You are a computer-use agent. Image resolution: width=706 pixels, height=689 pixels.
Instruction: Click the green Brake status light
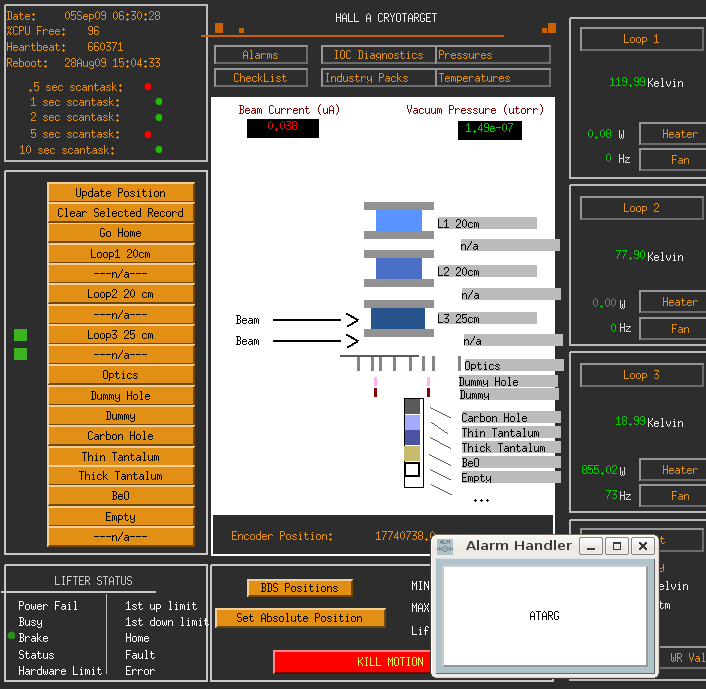11,635
